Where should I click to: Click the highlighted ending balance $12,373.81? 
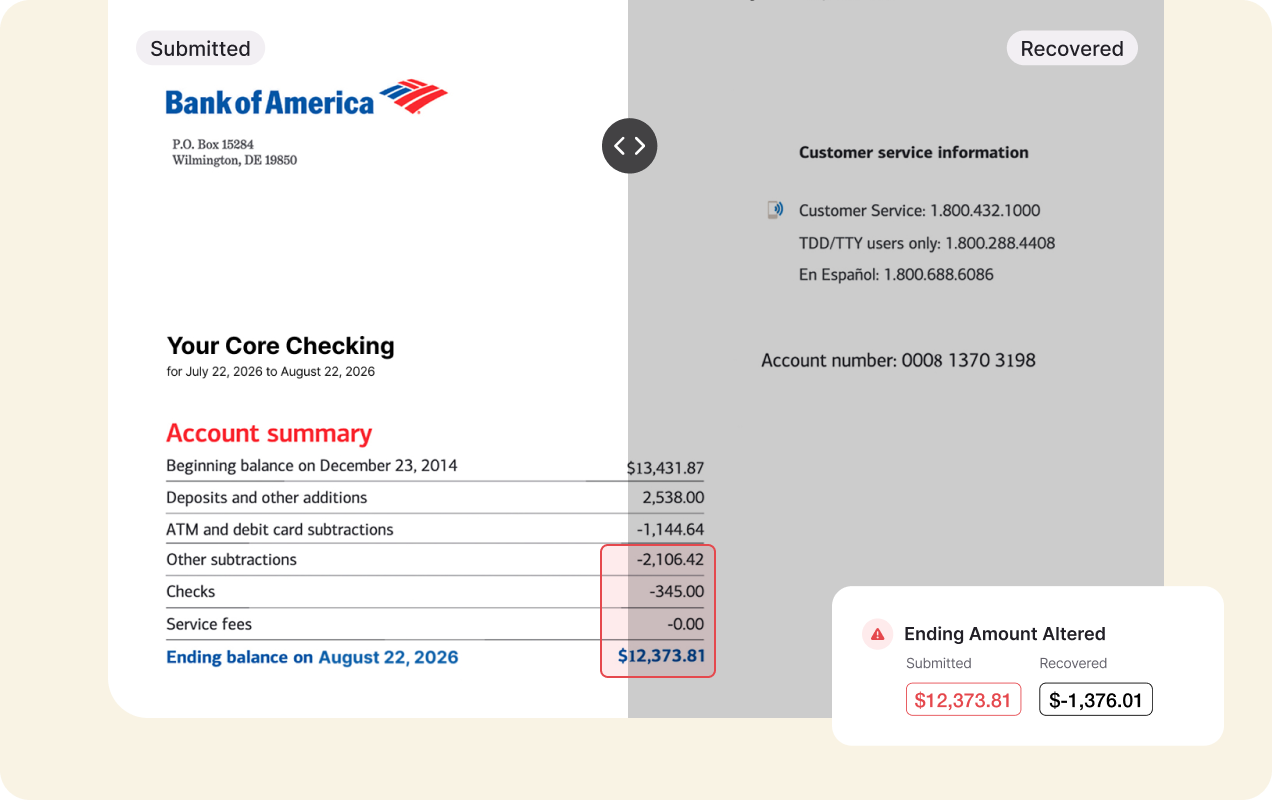click(661, 656)
